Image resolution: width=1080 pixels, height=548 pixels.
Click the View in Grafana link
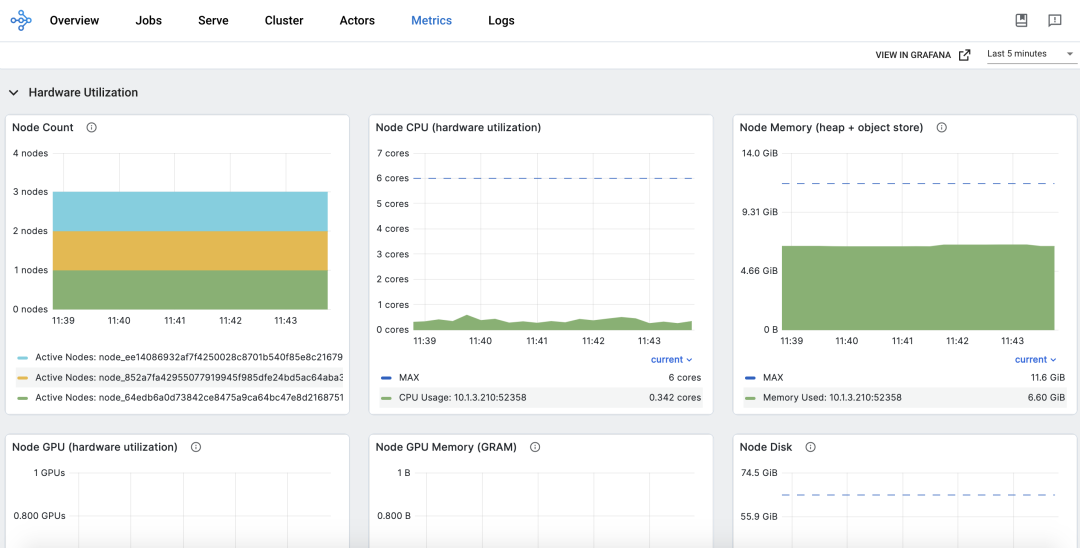[922, 55]
